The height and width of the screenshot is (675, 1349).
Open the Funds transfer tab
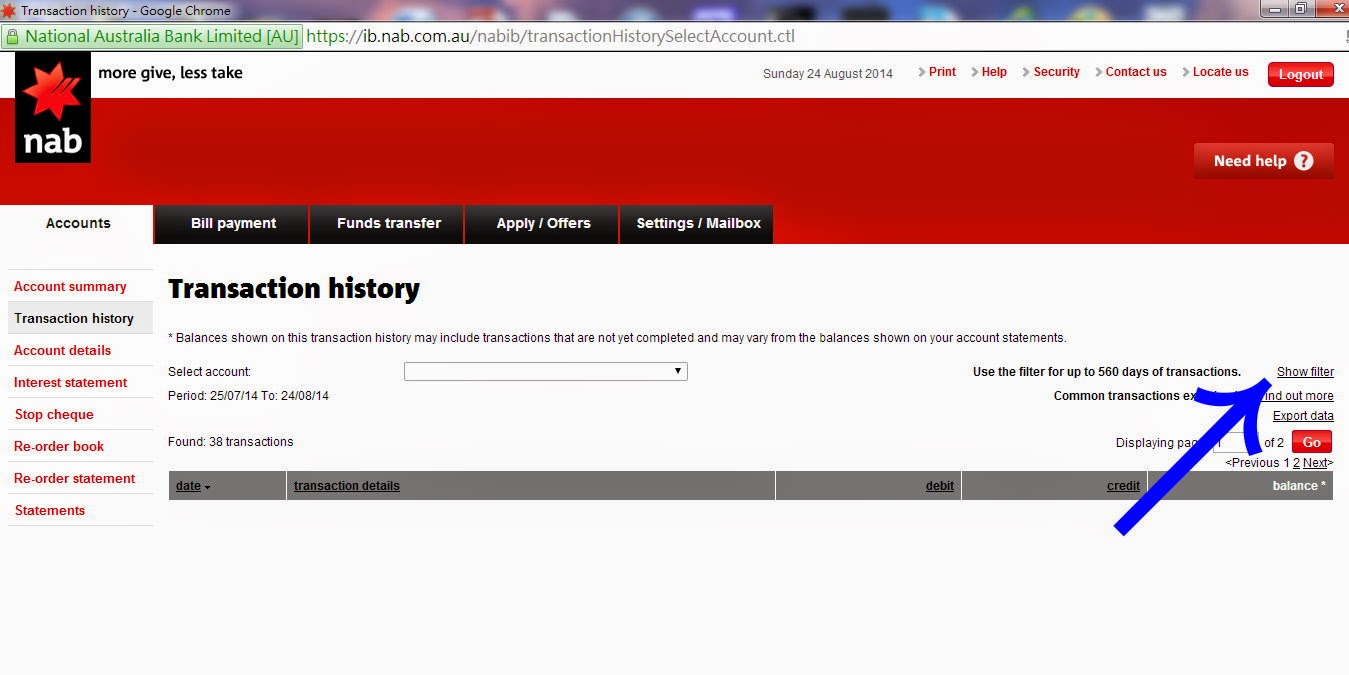(x=389, y=223)
